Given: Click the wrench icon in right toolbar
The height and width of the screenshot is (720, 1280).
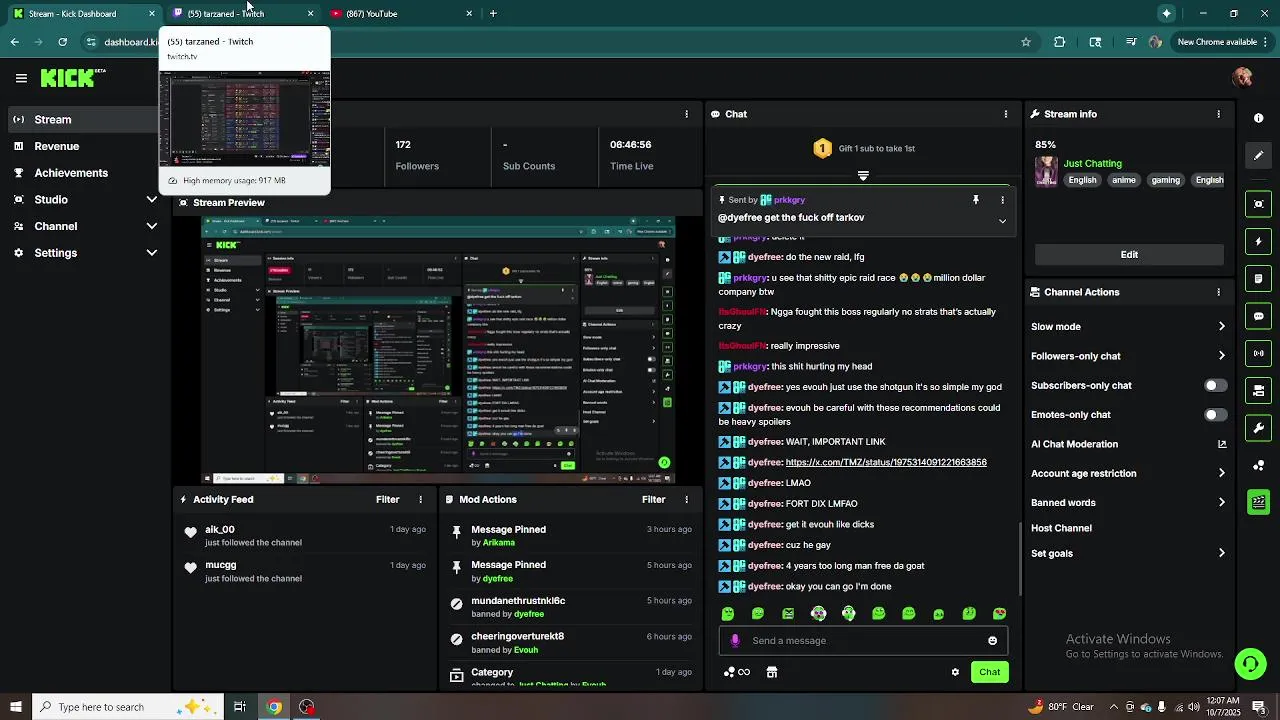Looking at the screenshot, I should tap(1258, 428).
